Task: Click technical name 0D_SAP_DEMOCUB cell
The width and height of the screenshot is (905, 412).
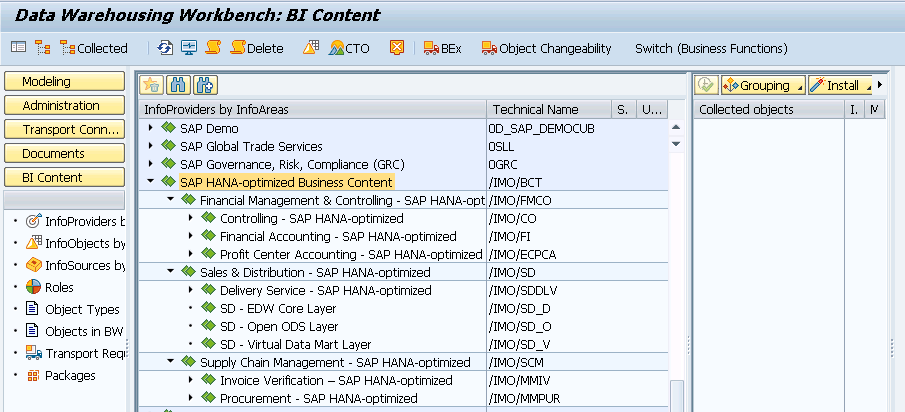Action: pyautogui.click(x=548, y=129)
